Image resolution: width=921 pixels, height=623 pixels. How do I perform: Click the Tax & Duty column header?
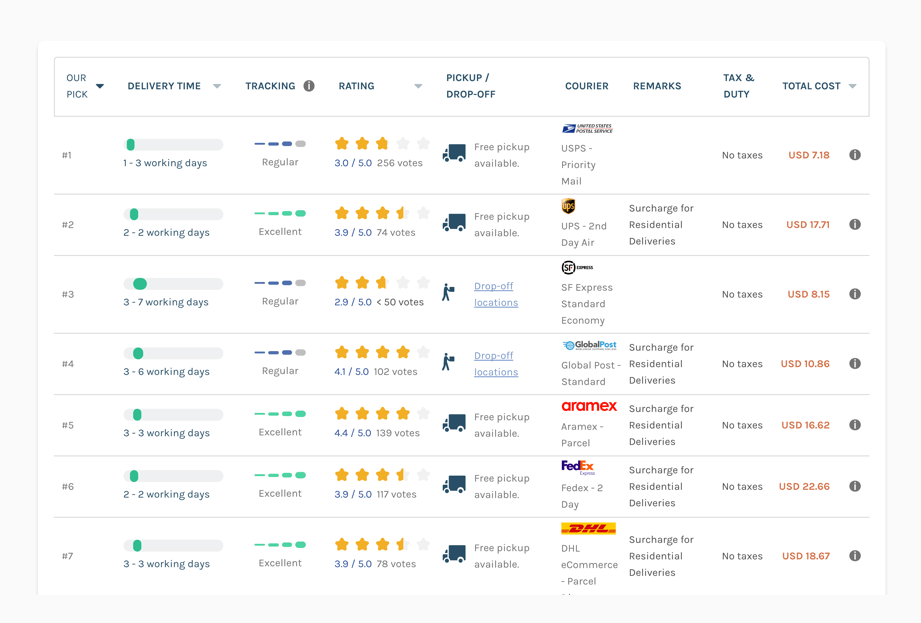click(738, 86)
